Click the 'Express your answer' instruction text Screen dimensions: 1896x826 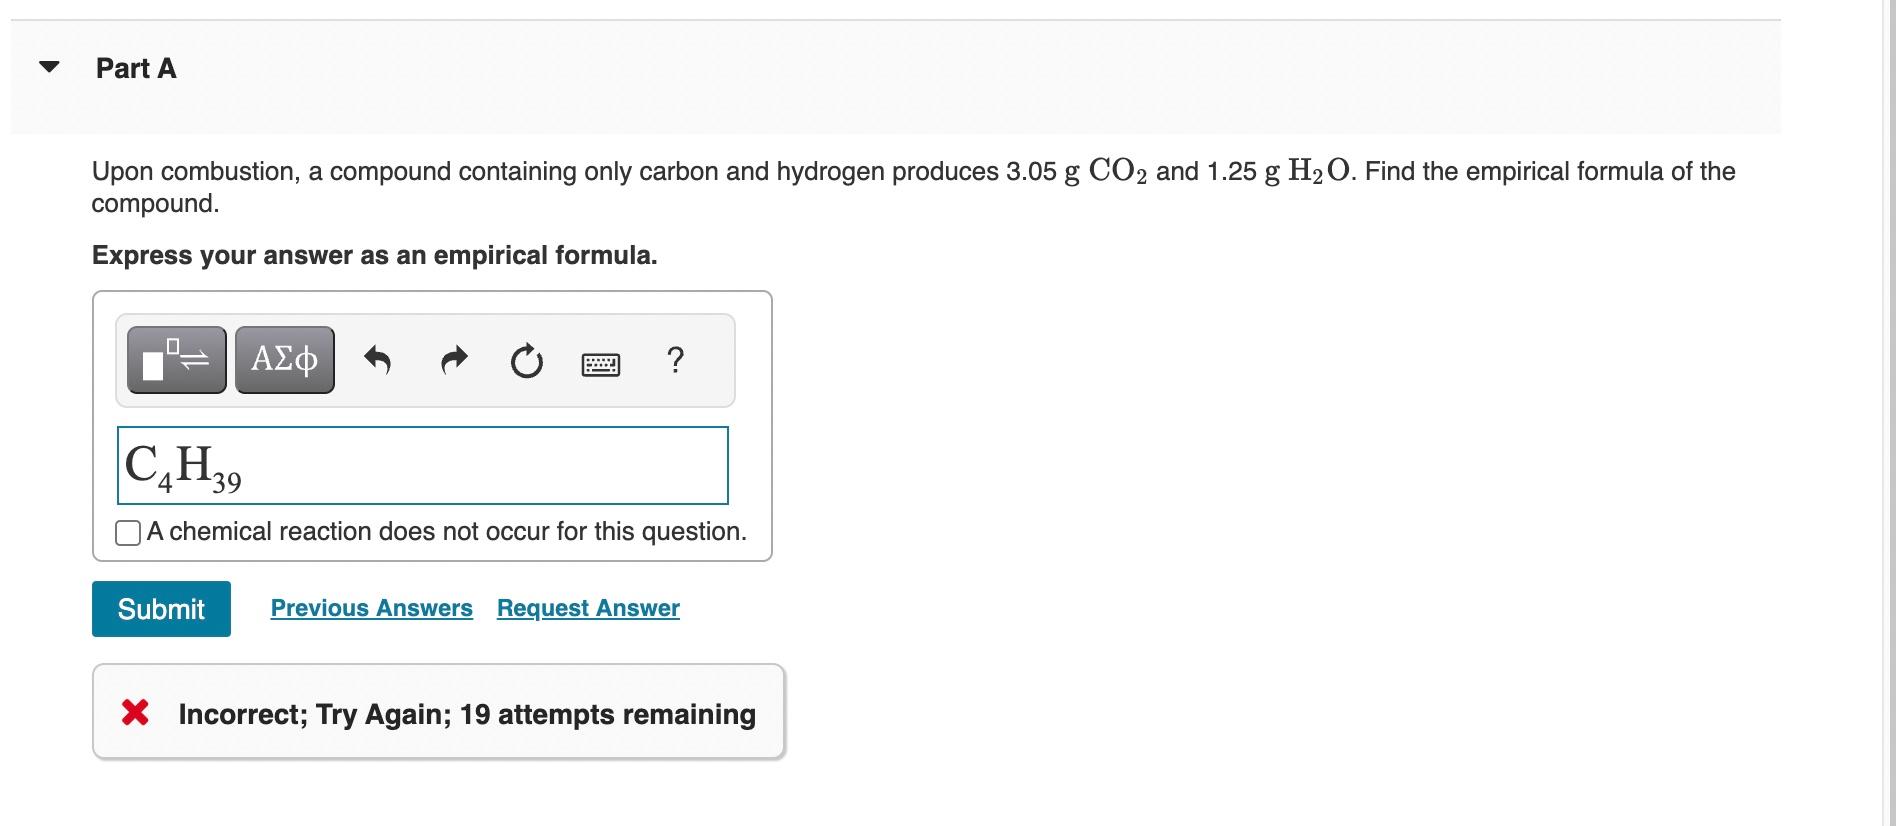click(375, 255)
